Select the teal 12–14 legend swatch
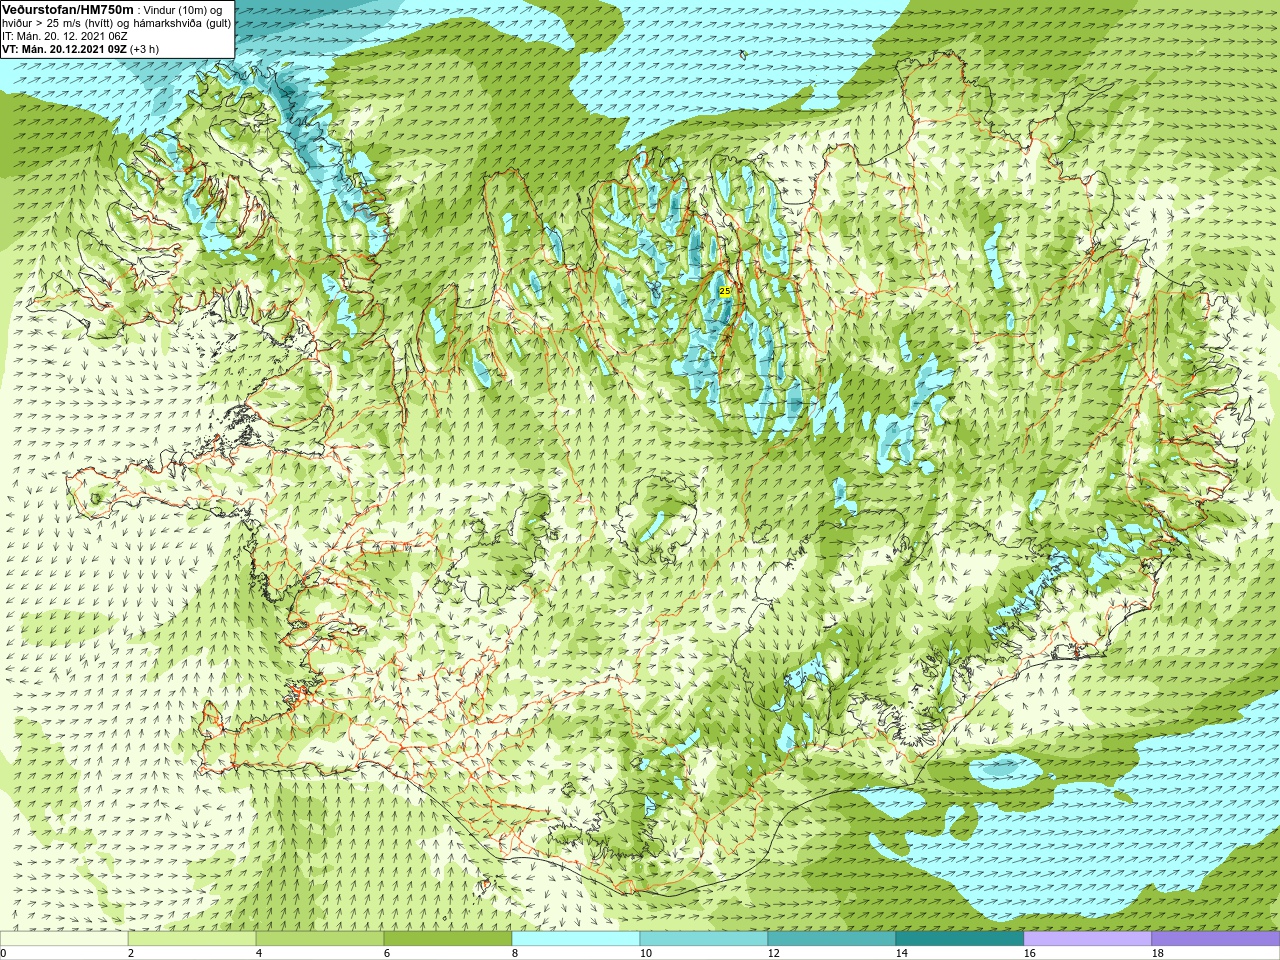This screenshot has height=960, width=1280. (832, 939)
